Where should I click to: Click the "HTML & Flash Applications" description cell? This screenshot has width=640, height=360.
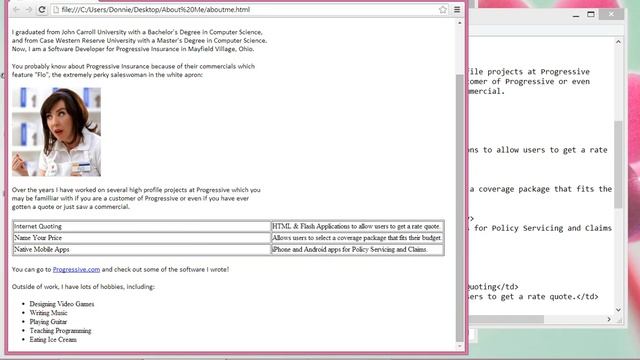(x=358, y=226)
